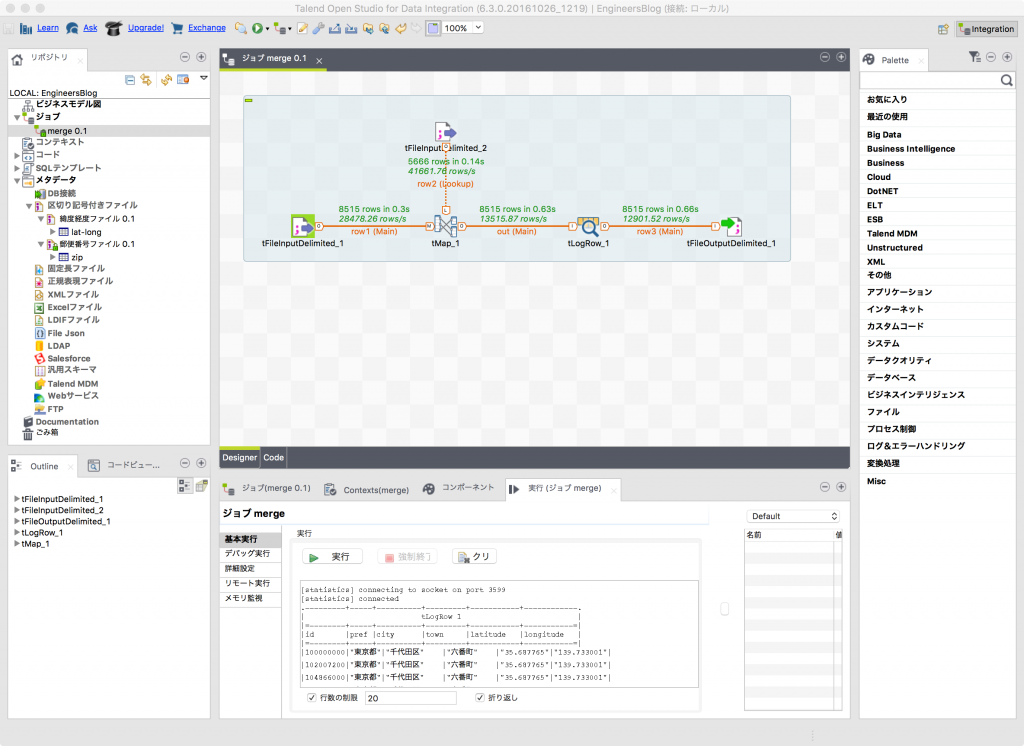The height and width of the screenshot is (746, 1024).
Task: Click the pencil edit icon in toolbar
Action: [302, 28]
